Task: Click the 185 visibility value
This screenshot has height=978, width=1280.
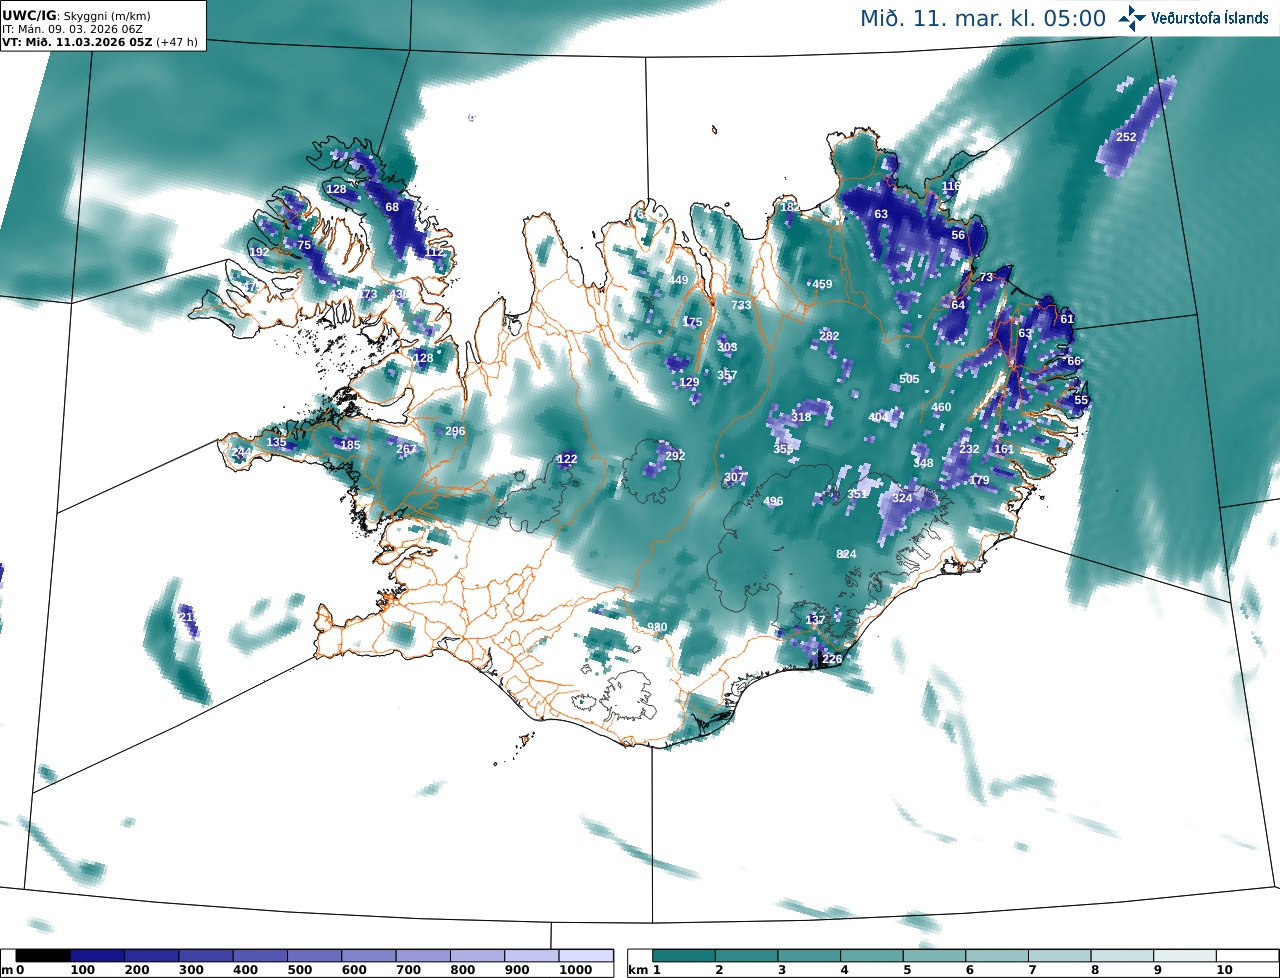Action: click(350, 445)
